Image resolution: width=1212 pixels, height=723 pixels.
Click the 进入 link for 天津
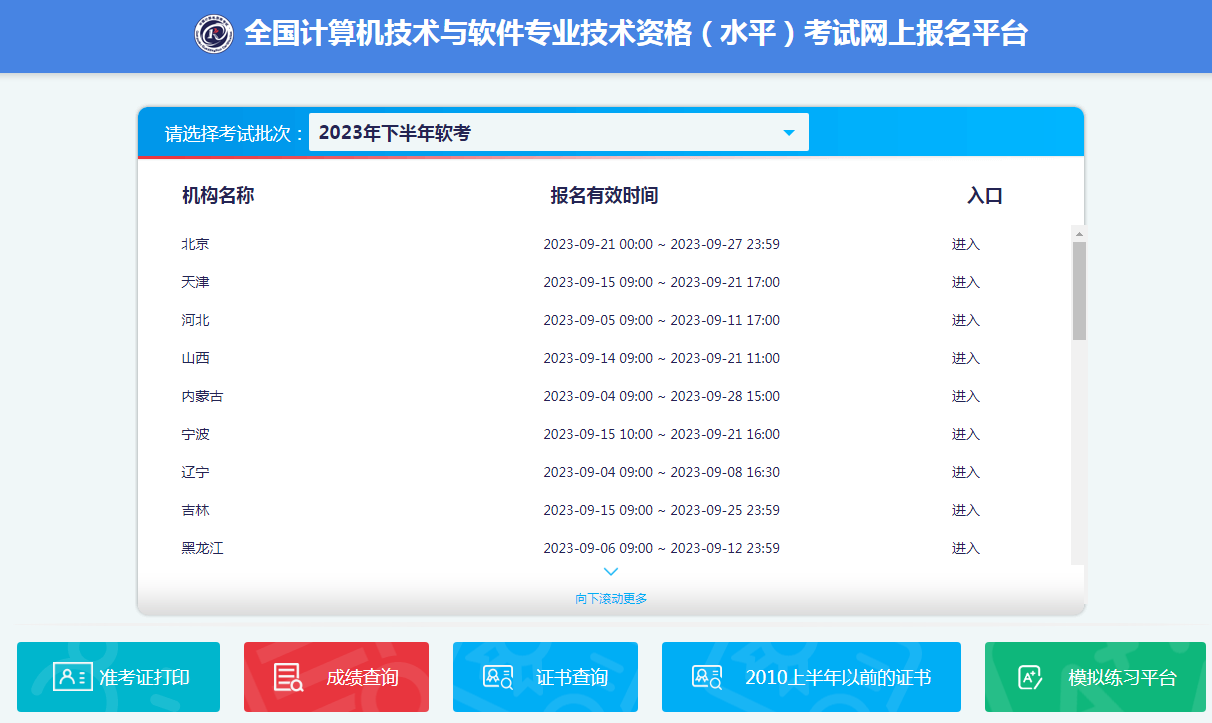pyautogui.click(x=965, y=281)
